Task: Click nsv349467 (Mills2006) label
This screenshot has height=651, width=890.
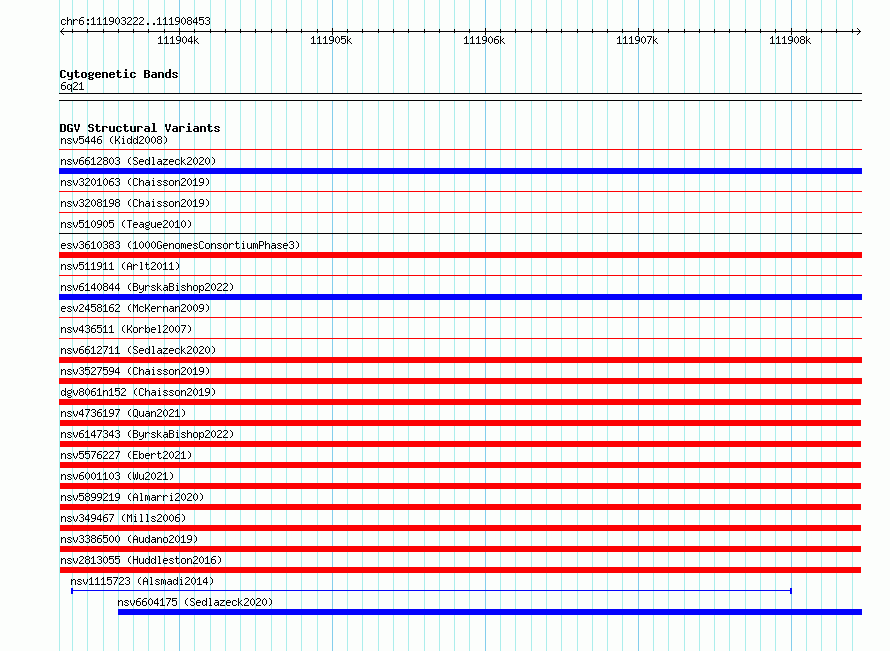Action: pos(123,518)
